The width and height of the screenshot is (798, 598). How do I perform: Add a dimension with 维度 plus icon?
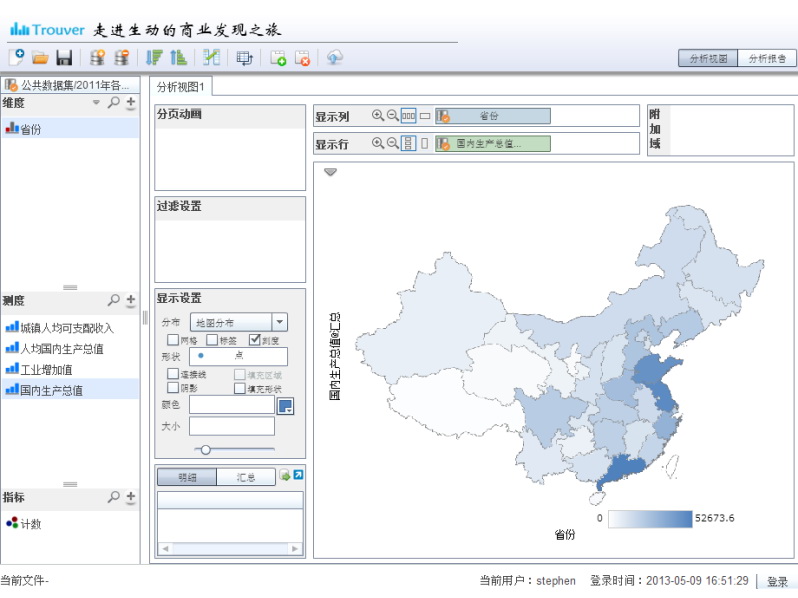(x=131, y=102)
